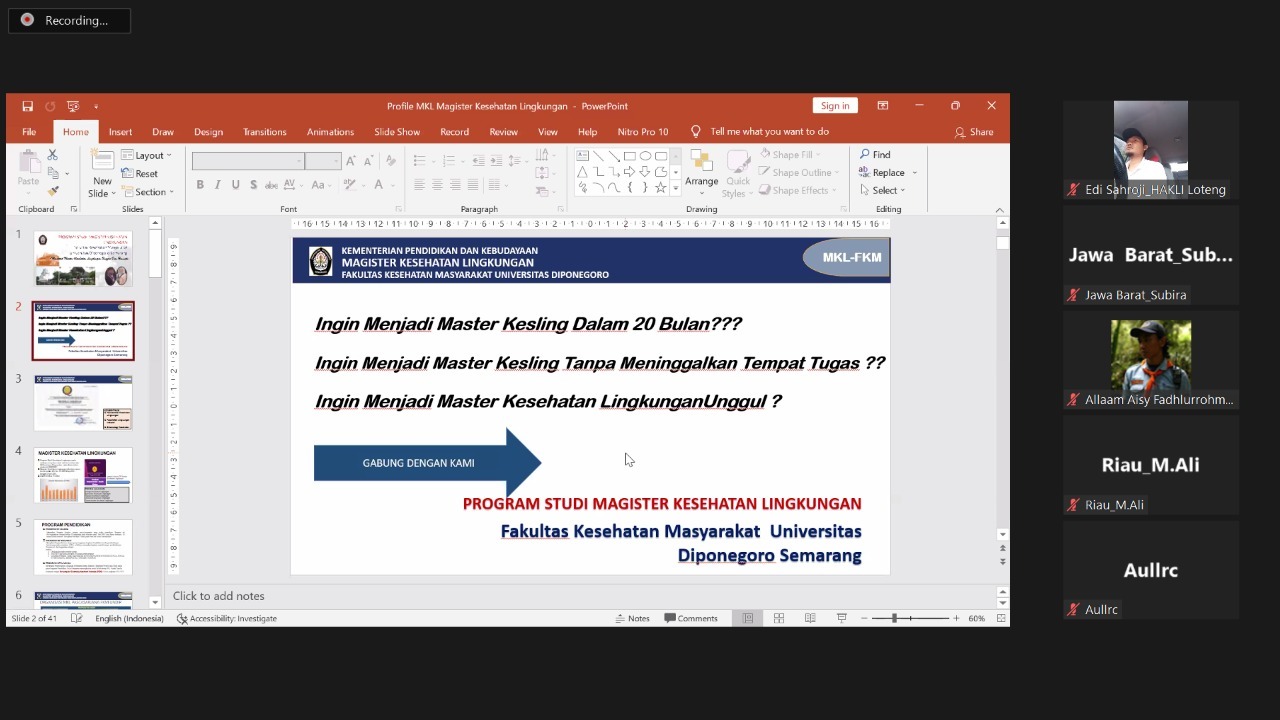Toggle the Notes pane in status bar
1280x720 pixels.
pyautogui.click(x=631, y=618)
